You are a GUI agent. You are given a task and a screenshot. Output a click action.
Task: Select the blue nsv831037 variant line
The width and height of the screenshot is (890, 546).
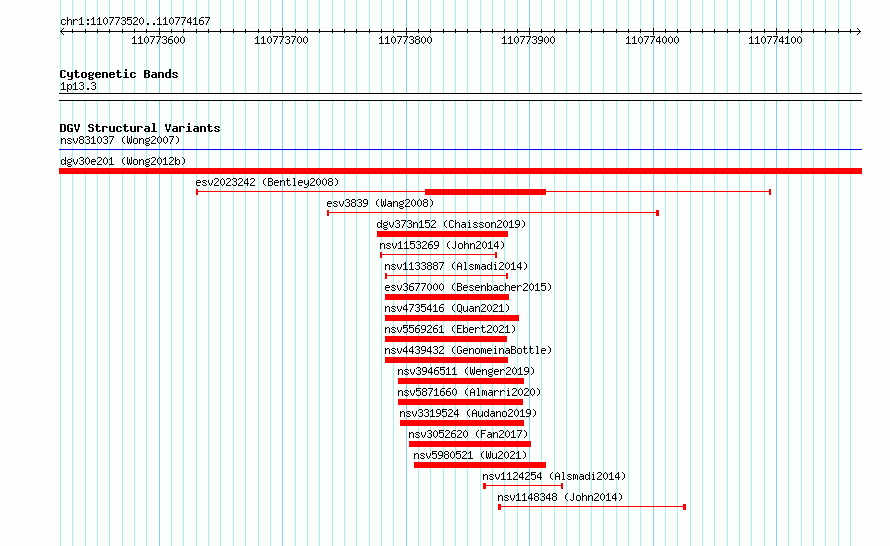460,150
